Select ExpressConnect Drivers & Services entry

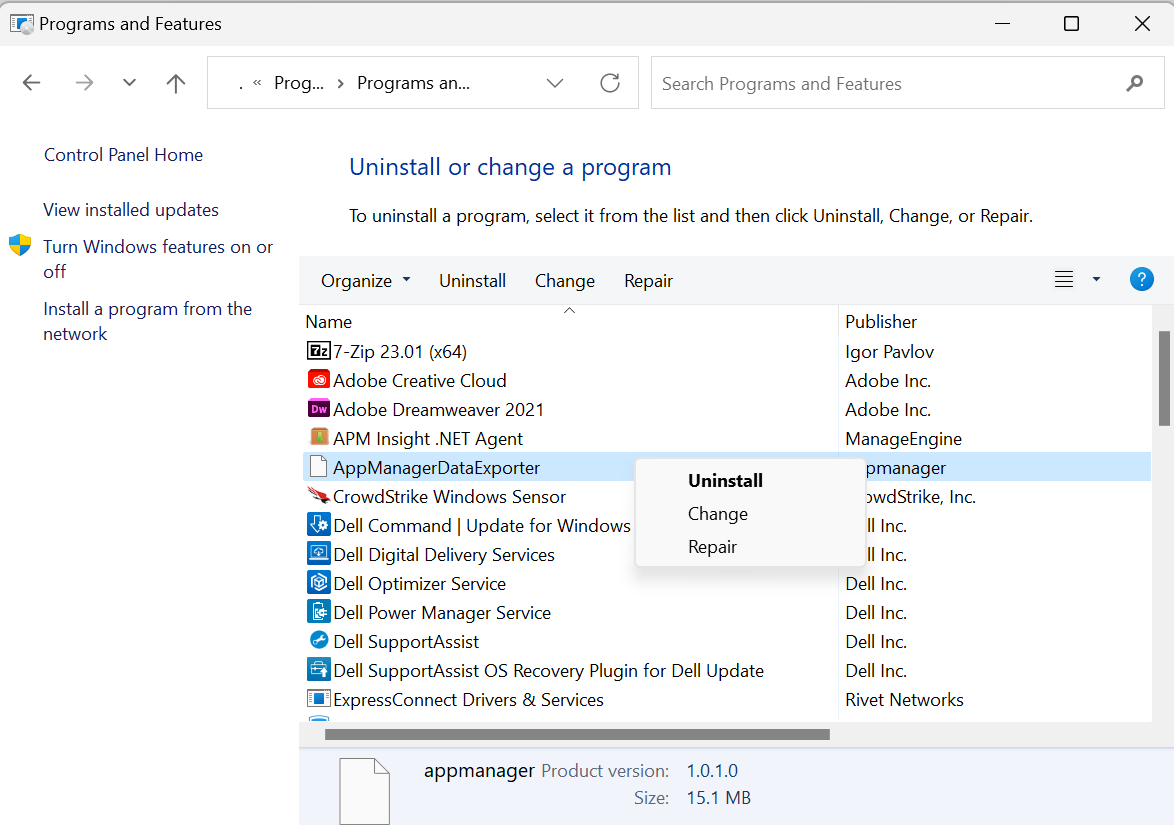tap(468, 700)
